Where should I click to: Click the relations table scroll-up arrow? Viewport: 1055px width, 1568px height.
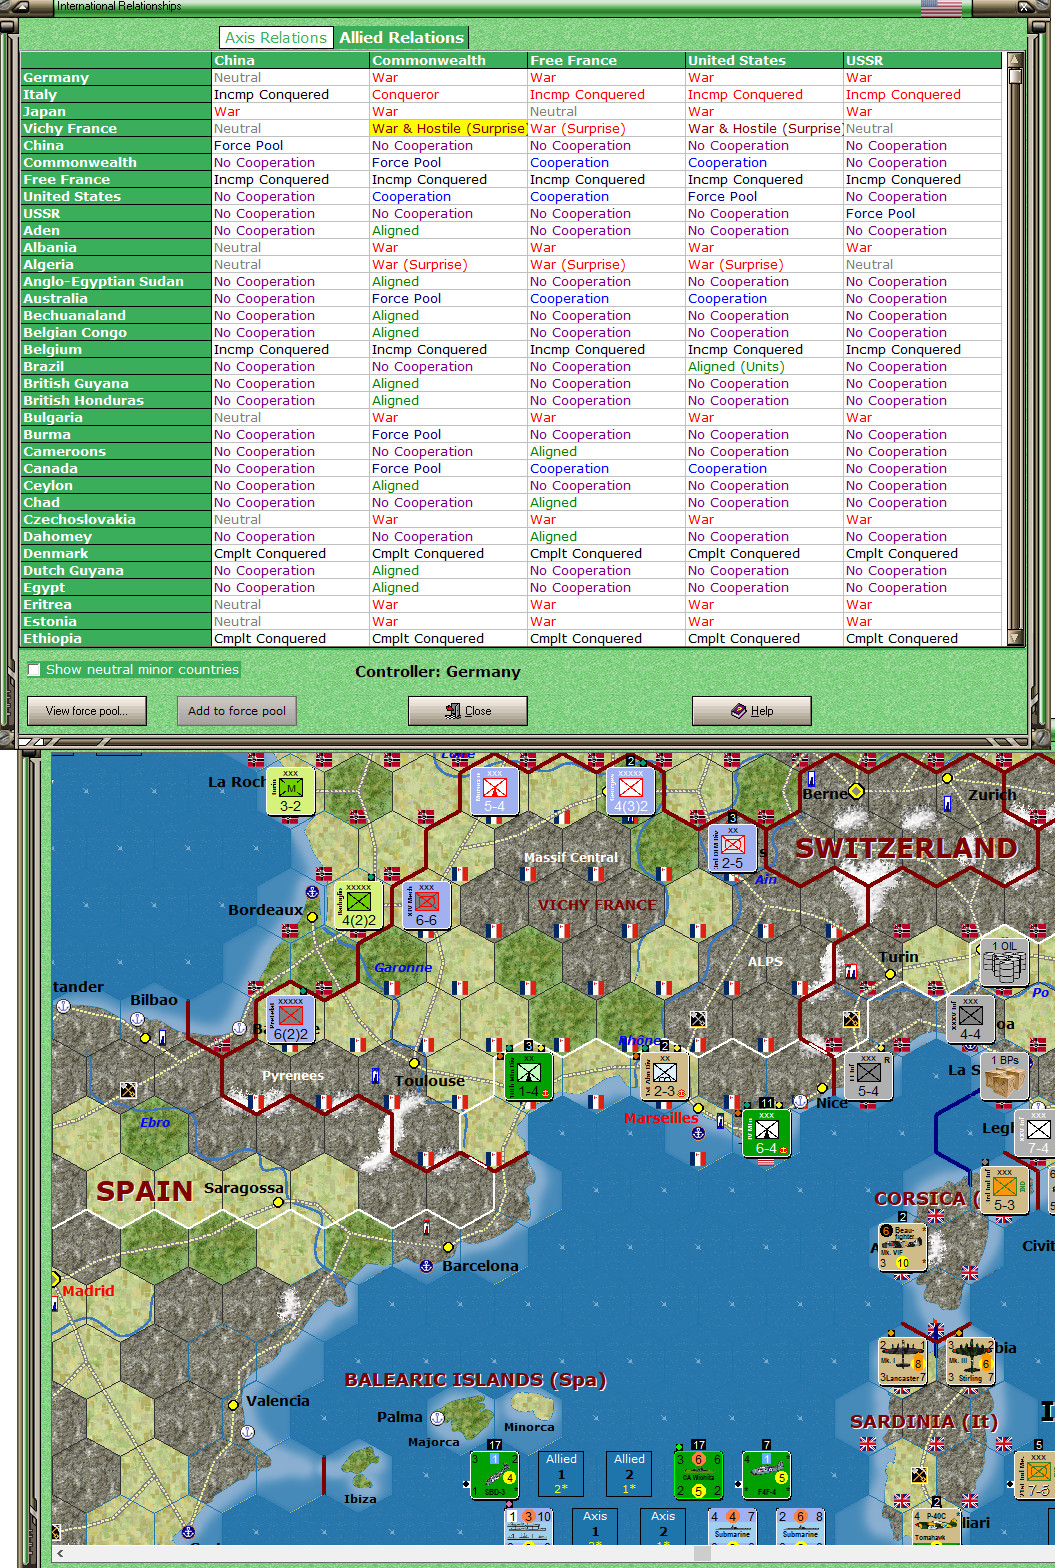click(x=1015, y=61)
